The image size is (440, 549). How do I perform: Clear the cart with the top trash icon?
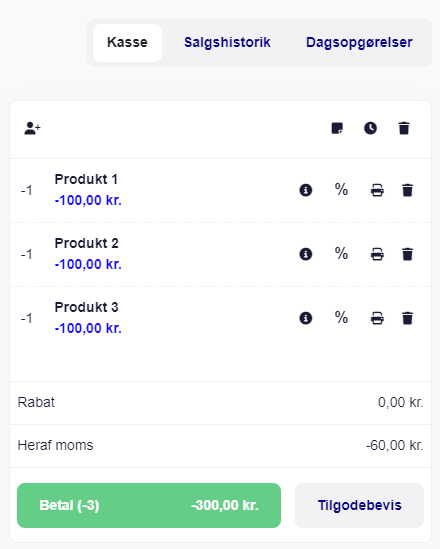click(x=404, y=128)
